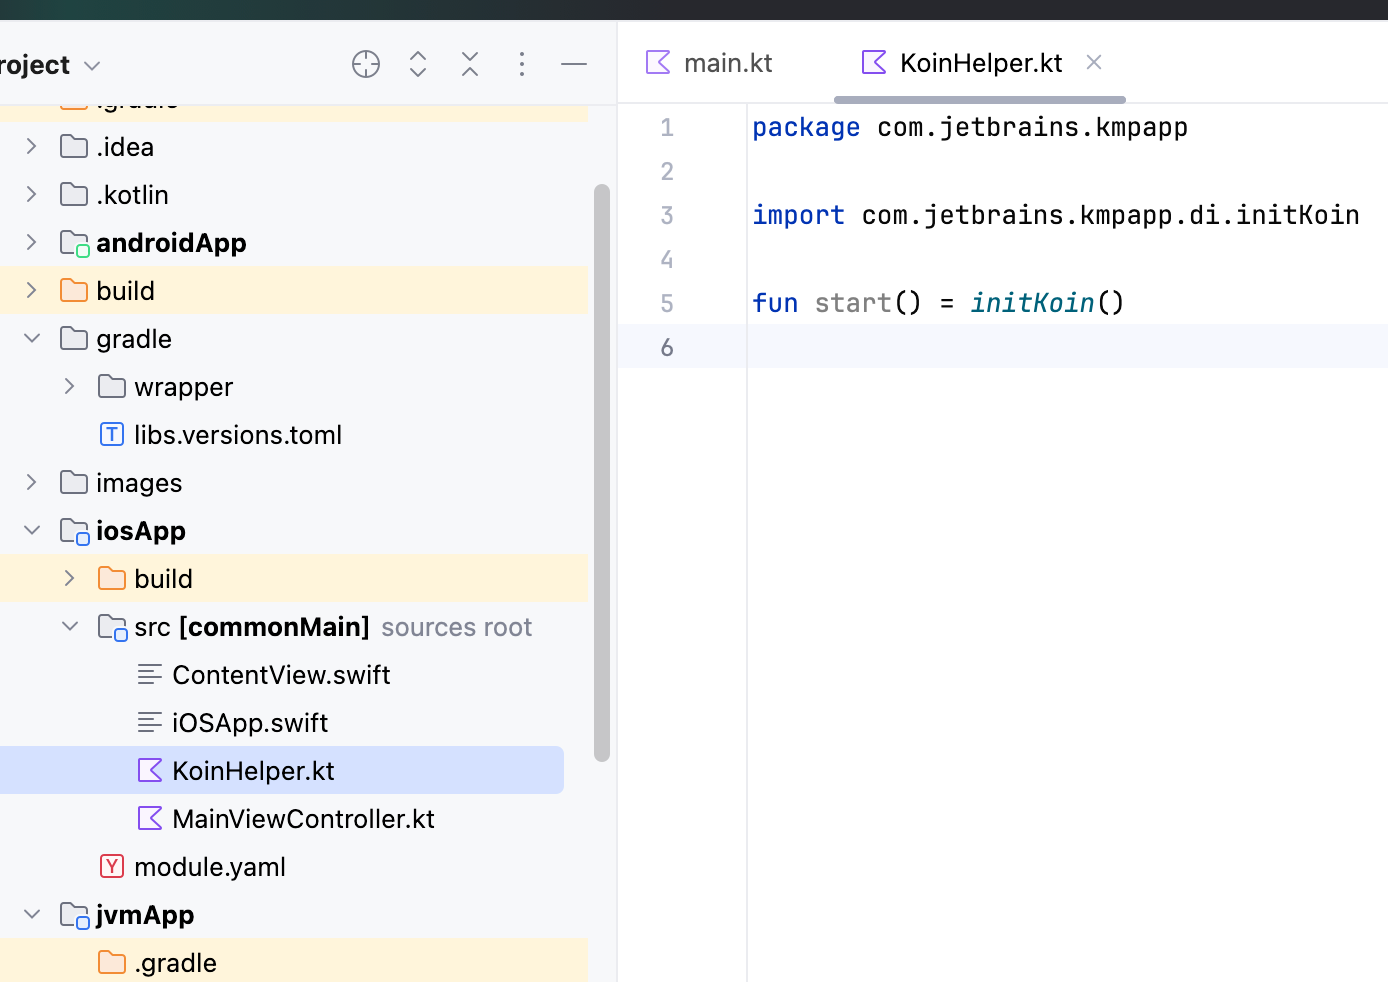Select ContentView.swift in the project tree
The height and width of the screenshot is (982, 1388).
point(281,675)
